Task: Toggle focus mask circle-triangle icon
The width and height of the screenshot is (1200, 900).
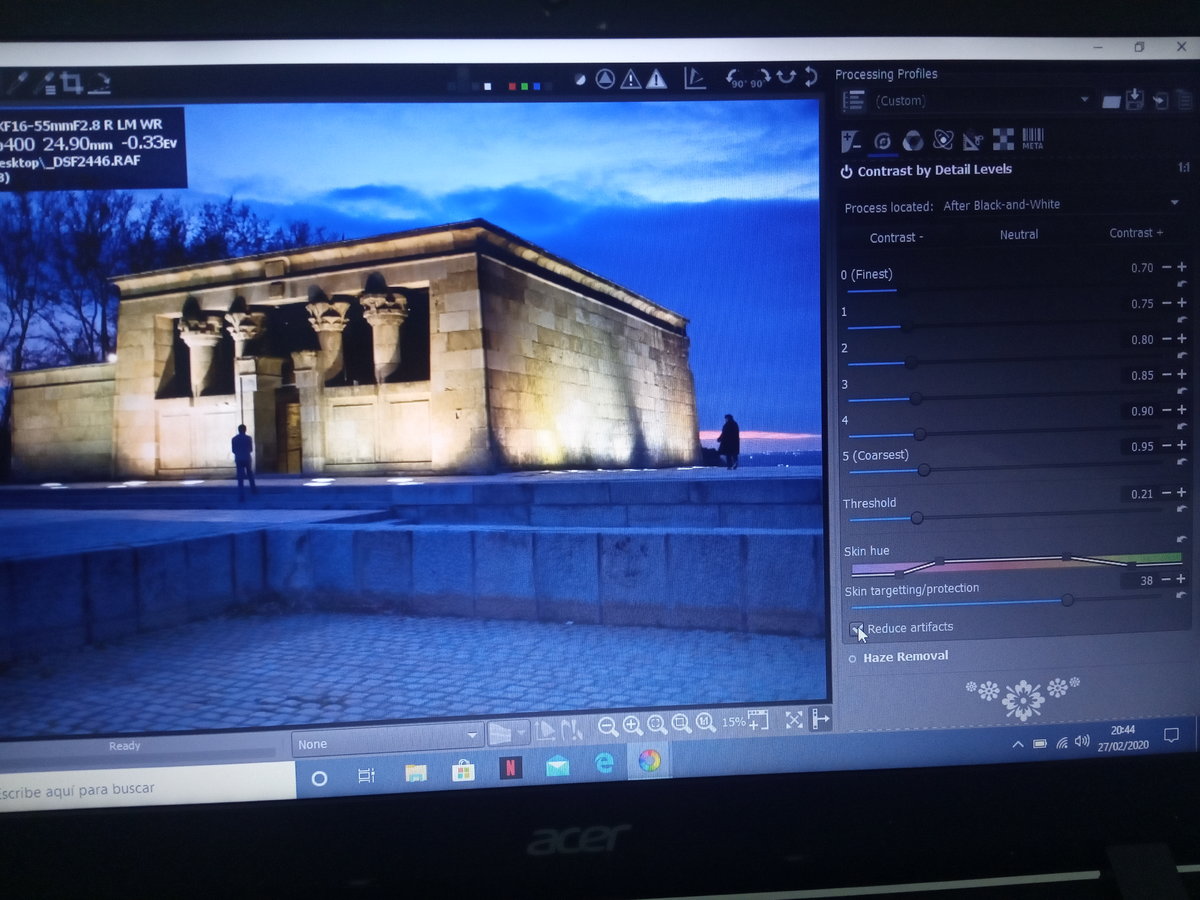Action: (x=605, y=78)
